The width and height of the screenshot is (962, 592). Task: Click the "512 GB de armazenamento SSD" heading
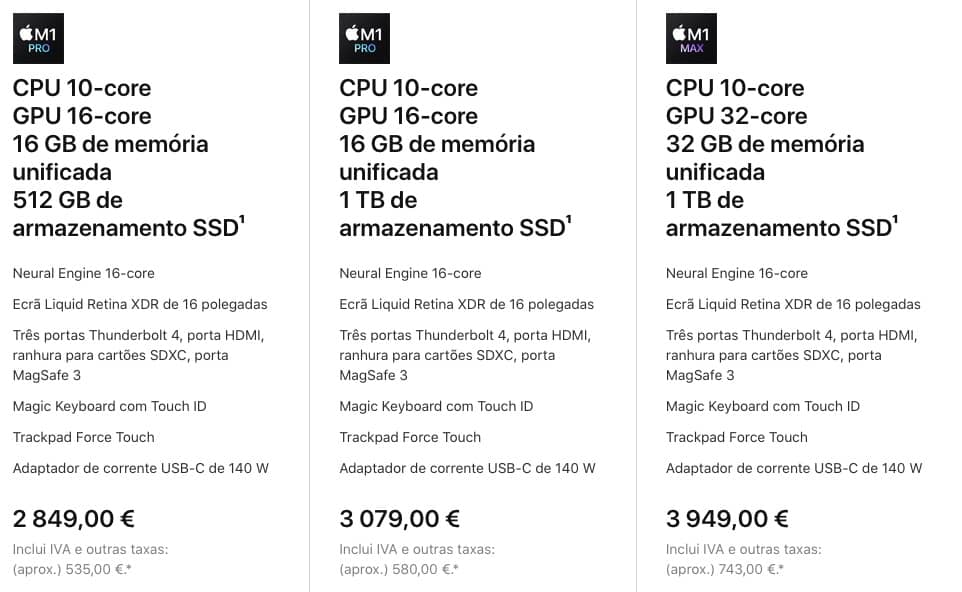click(x=125, y=214)
